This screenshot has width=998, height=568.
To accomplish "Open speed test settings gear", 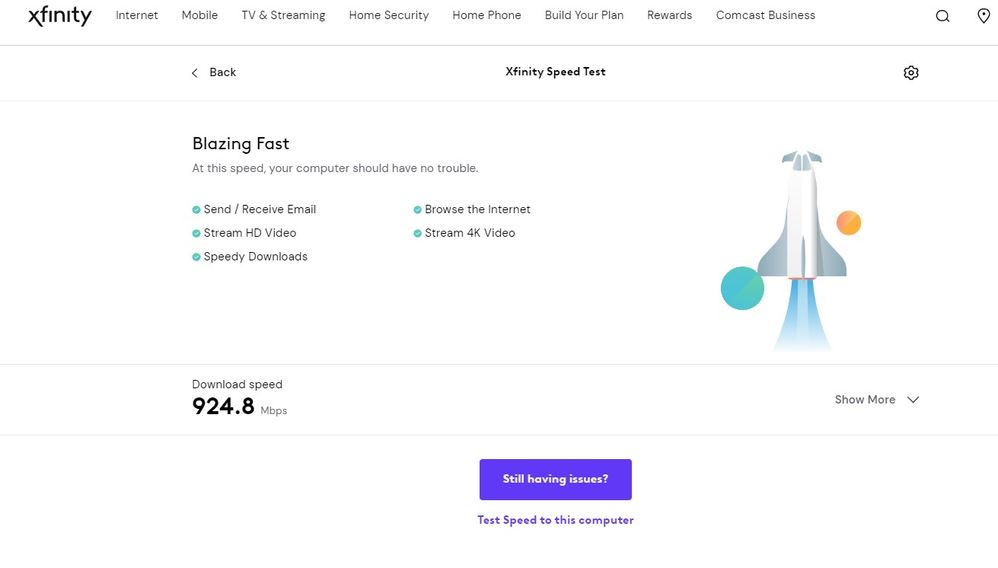I will coord(911,73).
